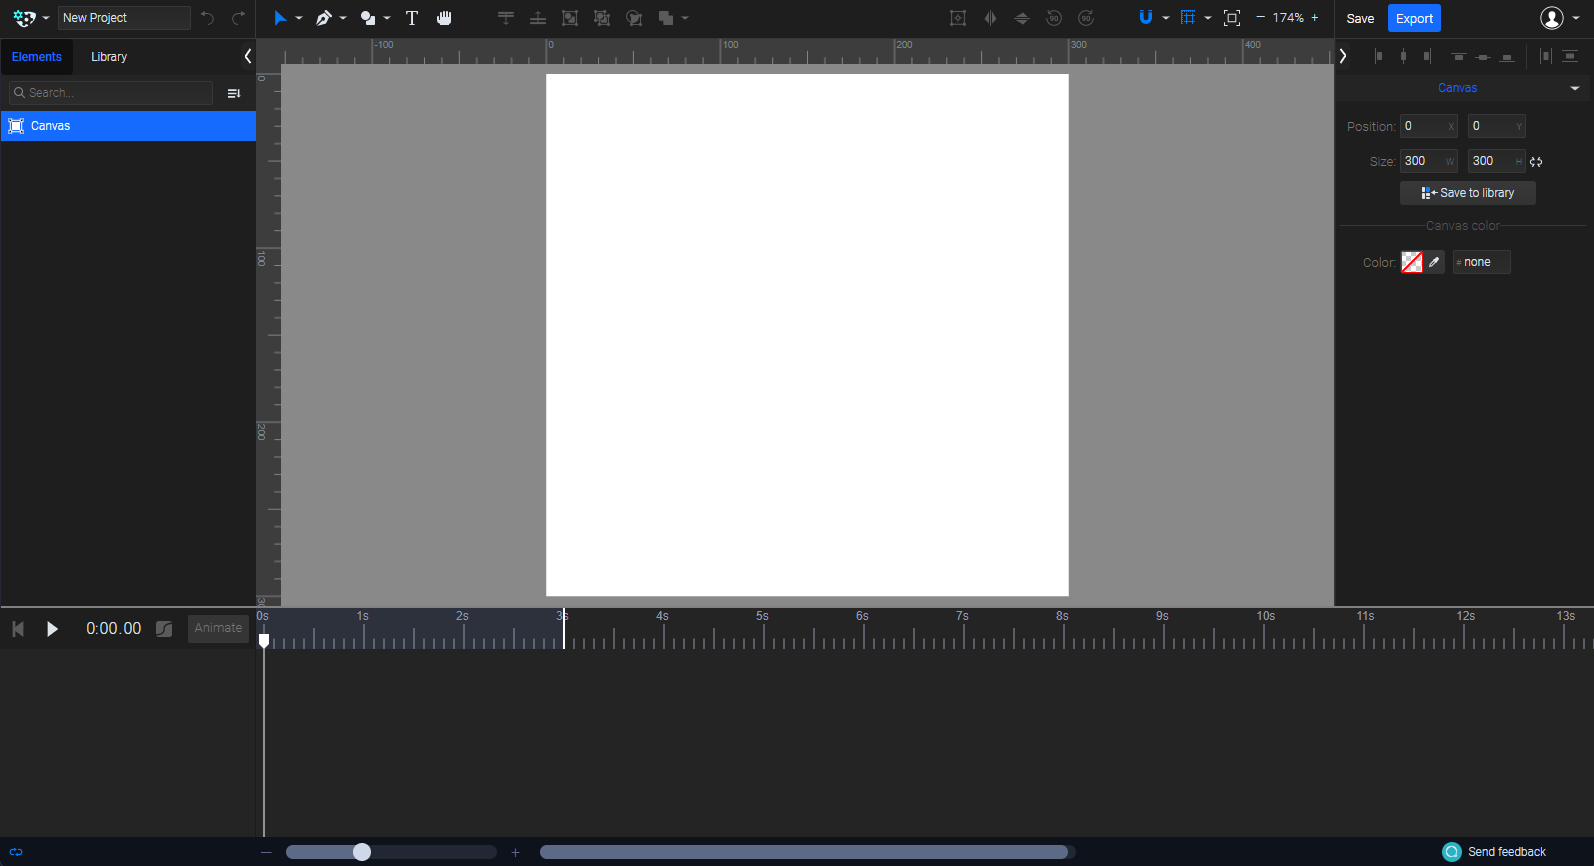Switch to the Library tab
This screenshot has height=866, width=1594.
[109, 57]
